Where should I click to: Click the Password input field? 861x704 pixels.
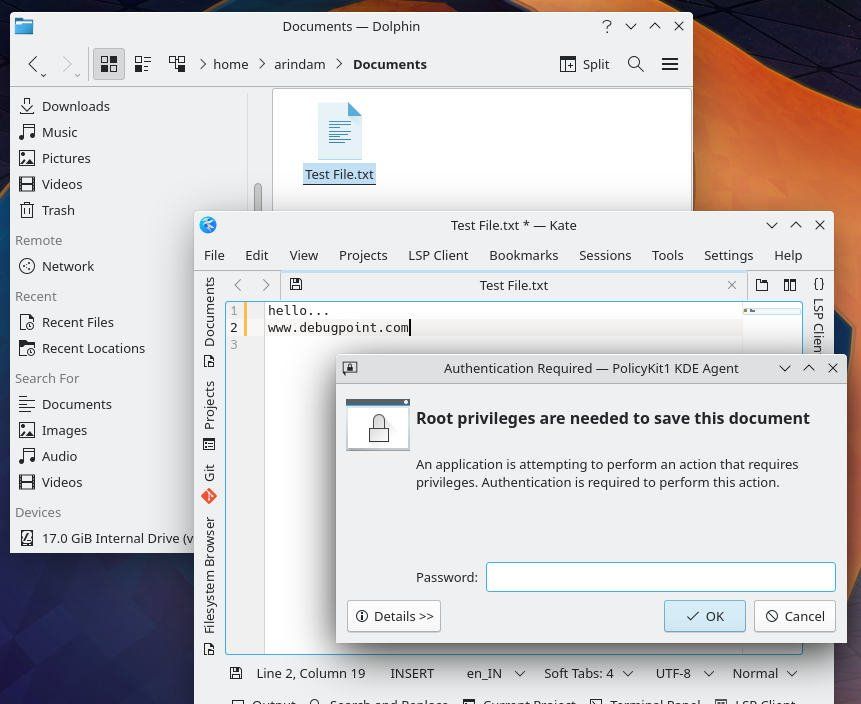660,577
